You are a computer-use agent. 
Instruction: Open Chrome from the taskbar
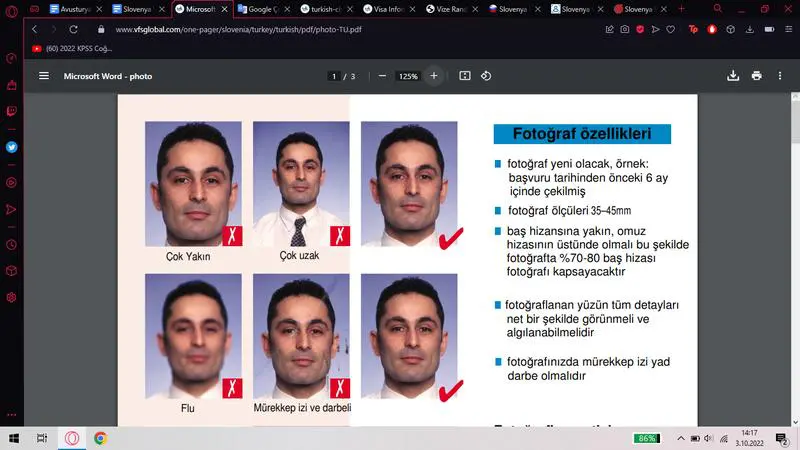click(x=100, y=438)
